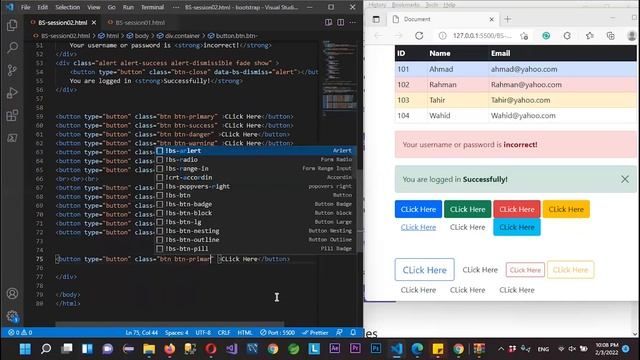This screenshot has width=640, height=360.
Task: Click the body breadcrumb segment
Action: [138, 36]
